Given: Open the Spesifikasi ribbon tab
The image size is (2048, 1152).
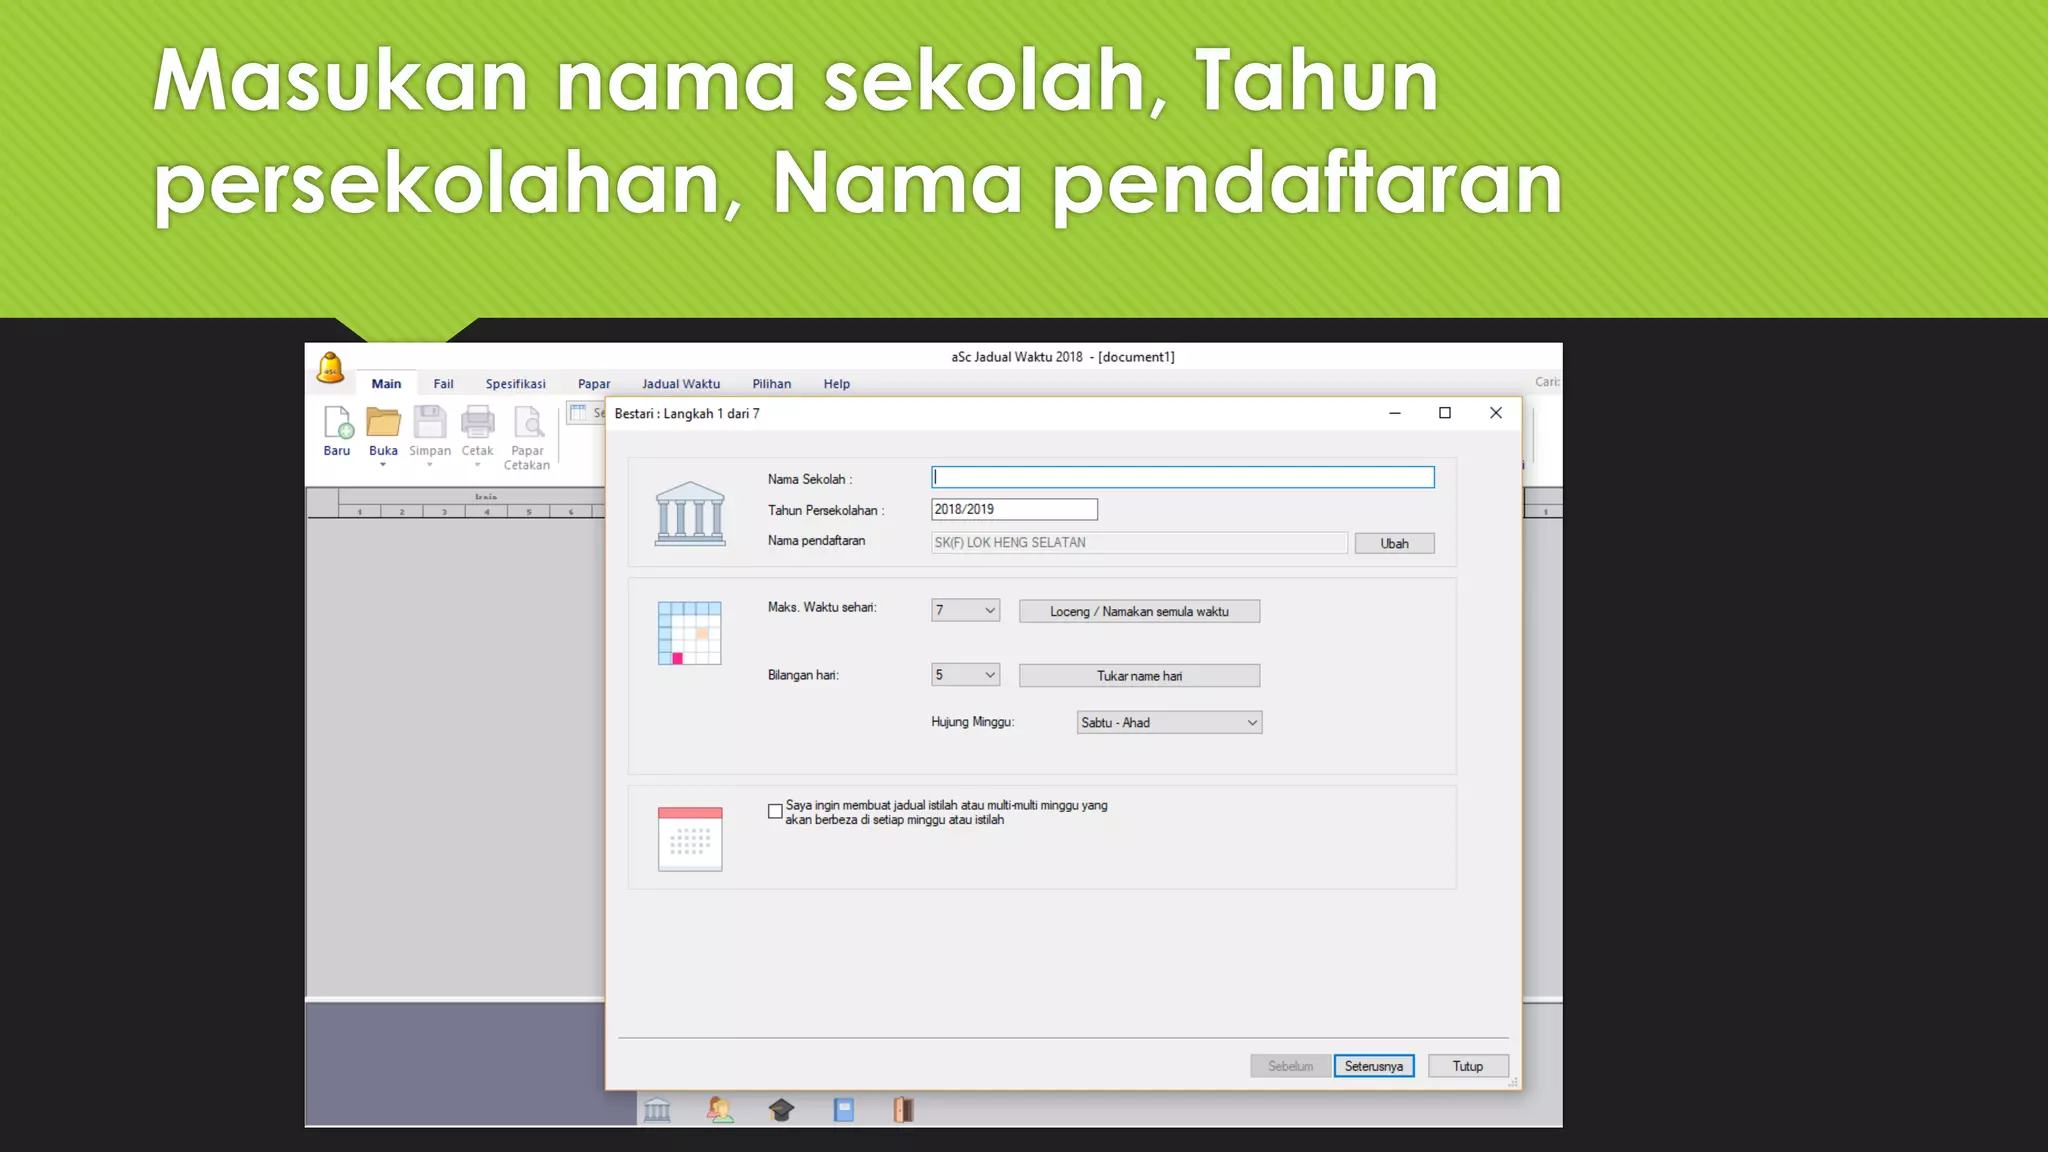Looking at the screenshot, I should 515,384.
